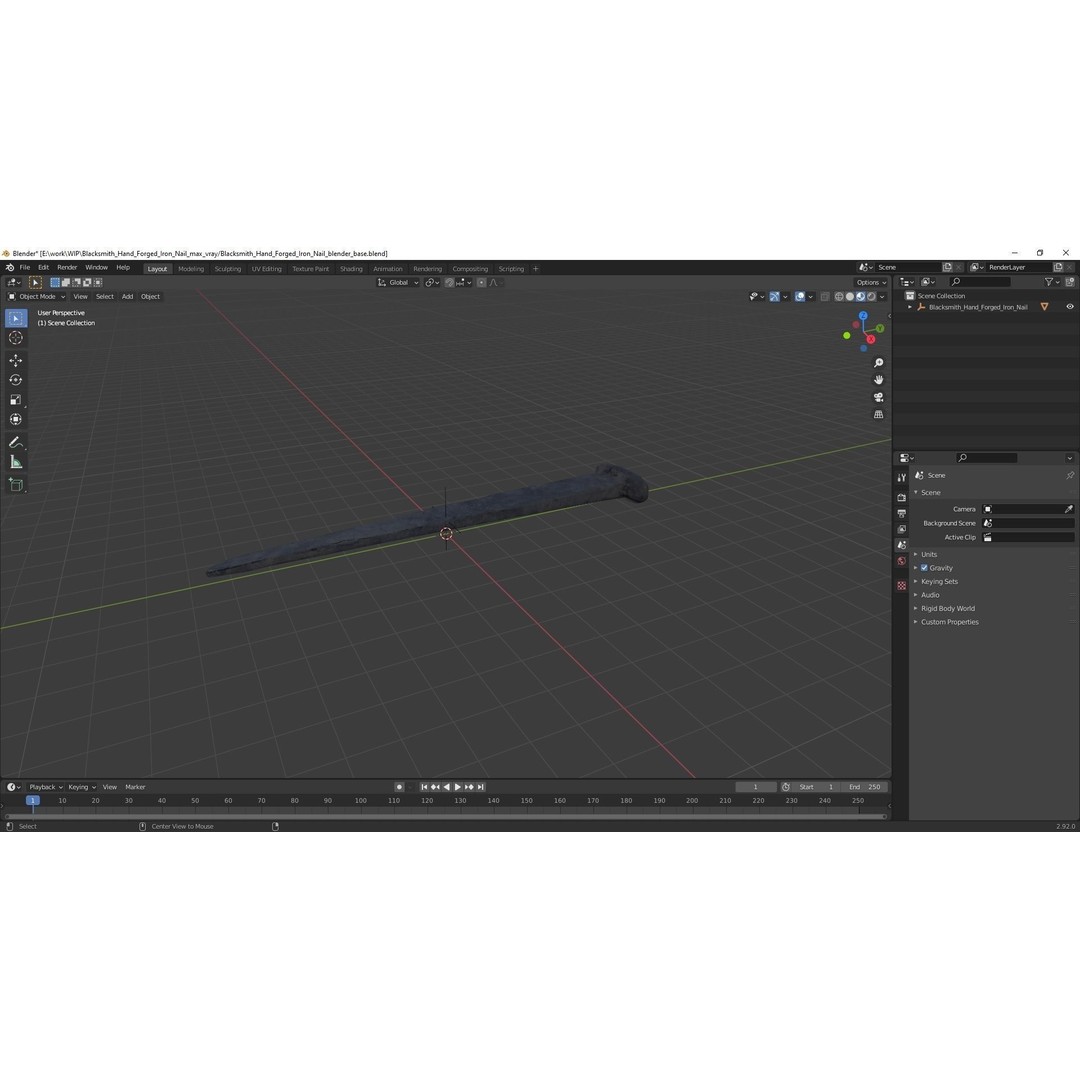
Task: Toggle viewport gizmos display
Action: (x=775, y=297)
